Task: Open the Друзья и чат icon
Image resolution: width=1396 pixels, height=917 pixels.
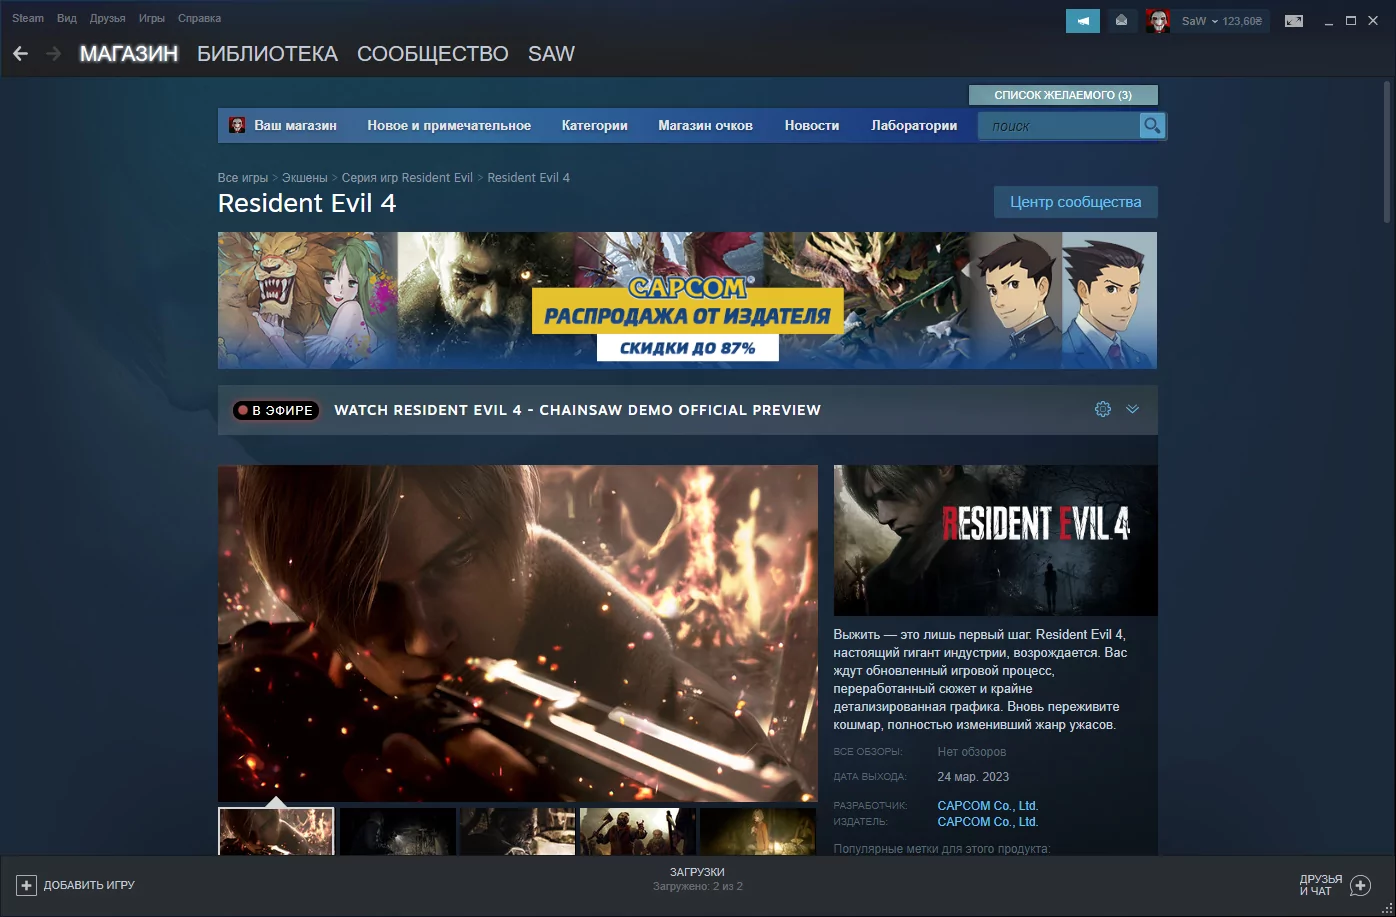Action: tap(1360, 885)
